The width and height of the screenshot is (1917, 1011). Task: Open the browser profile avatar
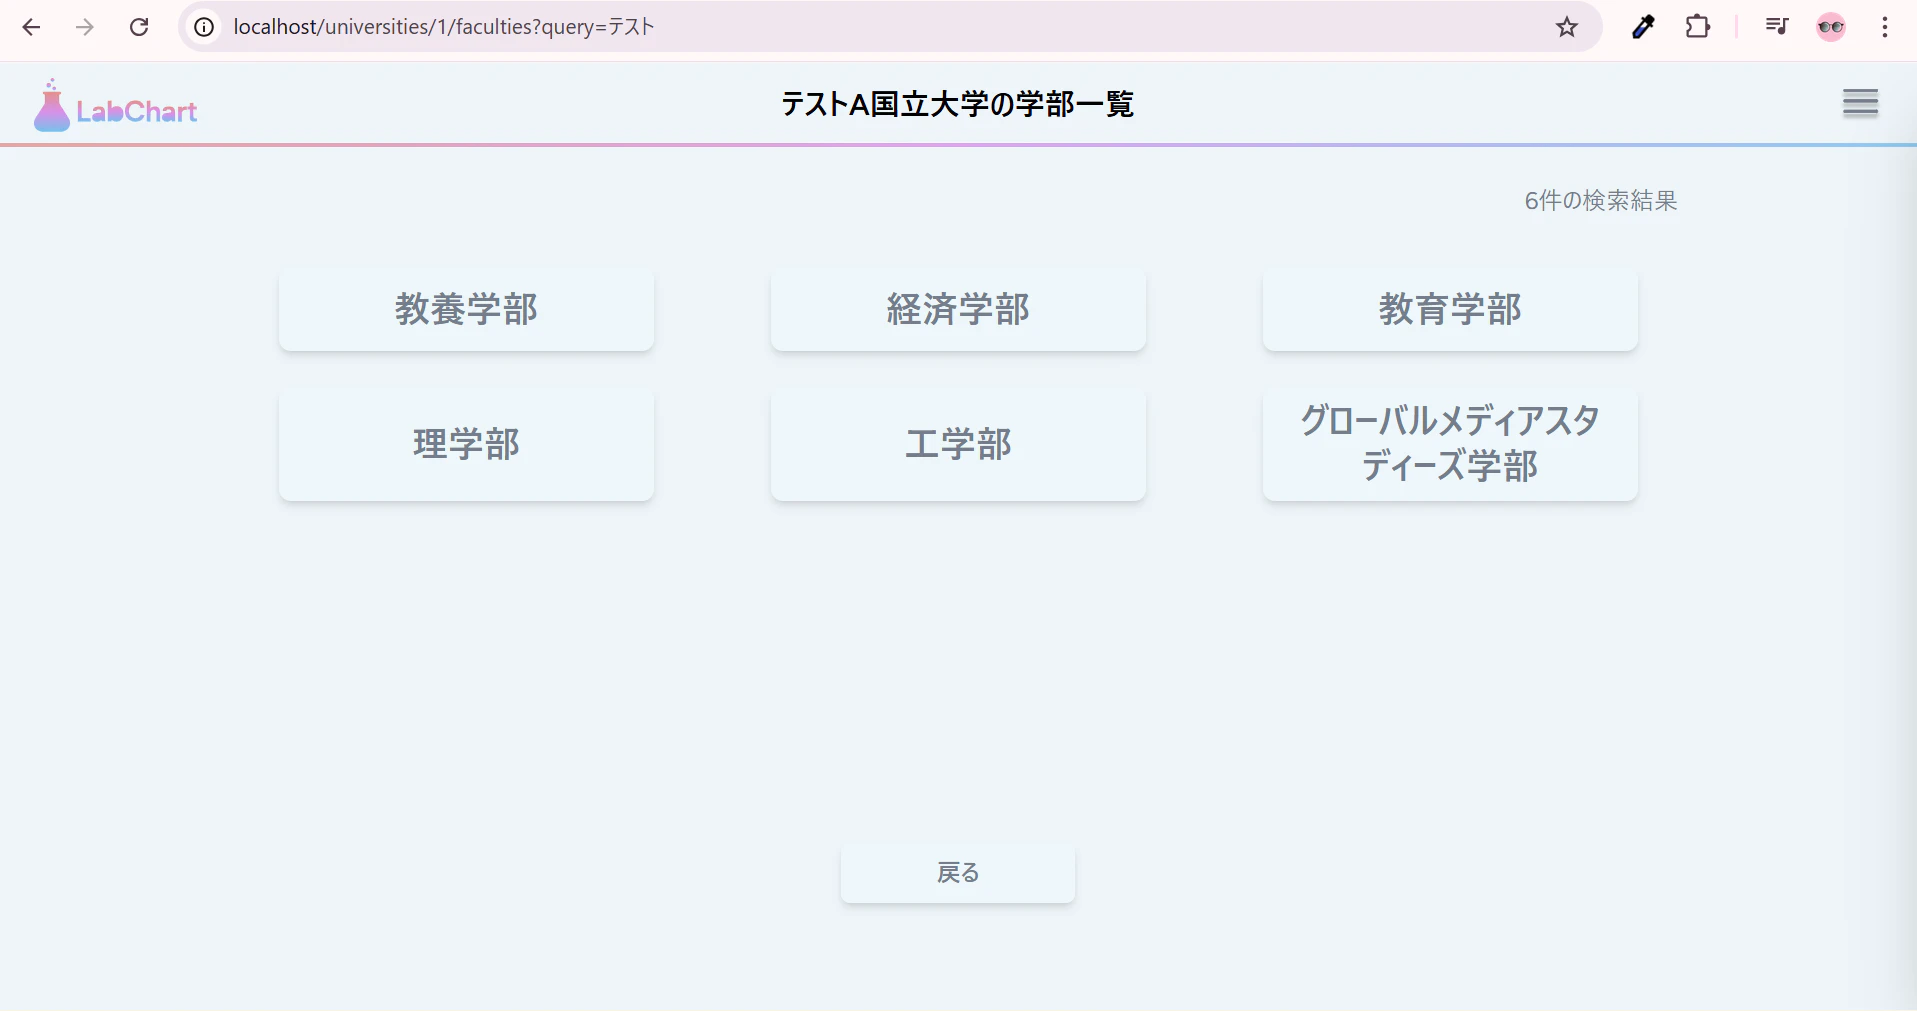1831,27
